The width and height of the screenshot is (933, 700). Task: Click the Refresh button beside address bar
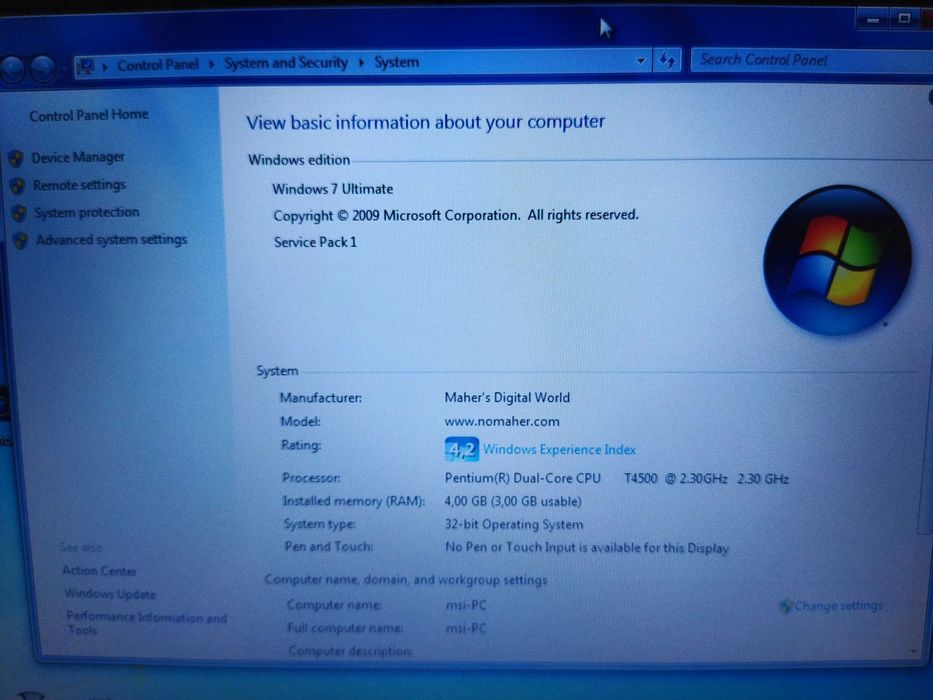(667, 60)
